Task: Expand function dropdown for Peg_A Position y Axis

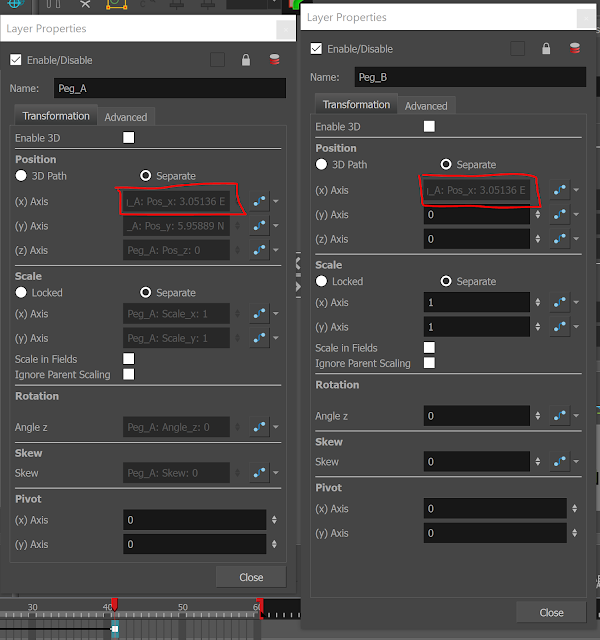Action: pyautogui.click(x=276, y=226)
